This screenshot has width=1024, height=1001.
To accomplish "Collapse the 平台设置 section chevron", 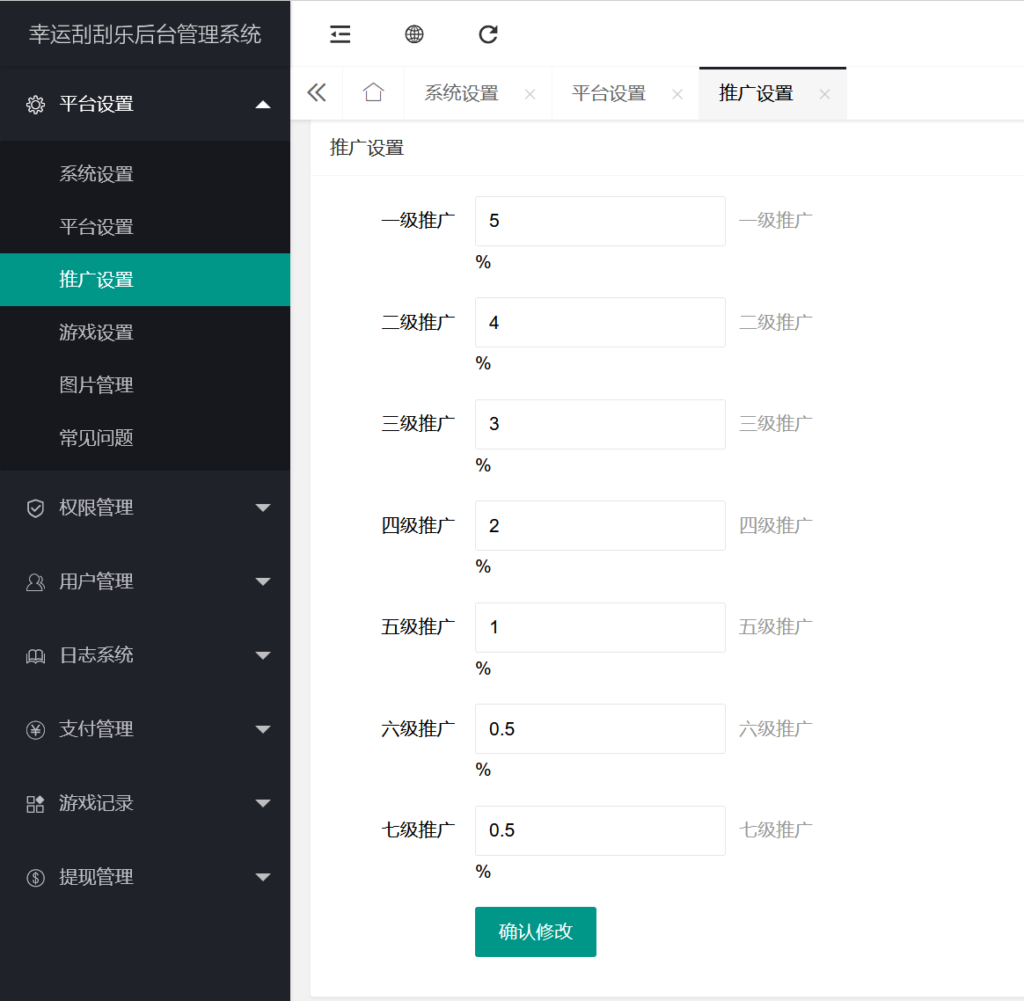I will click(x=263, y=104).
